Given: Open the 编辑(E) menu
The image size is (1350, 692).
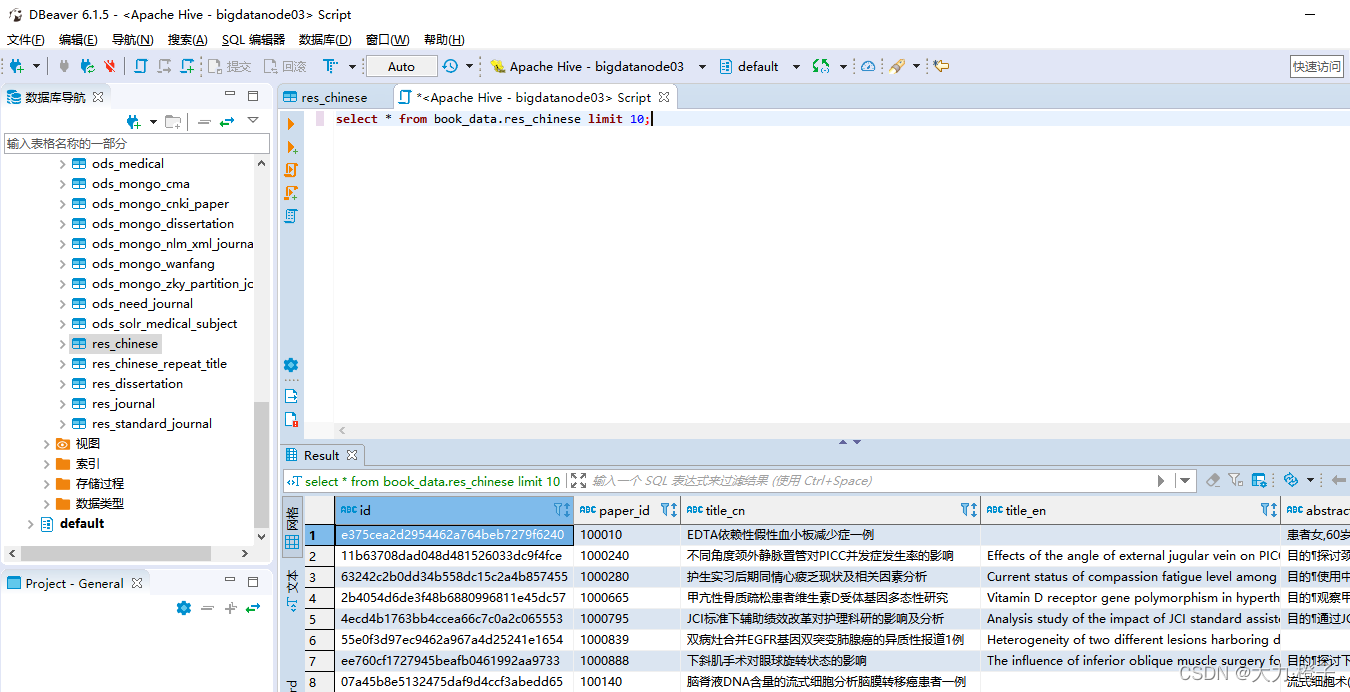Looking at the screenshot, I should pos(78,40).
